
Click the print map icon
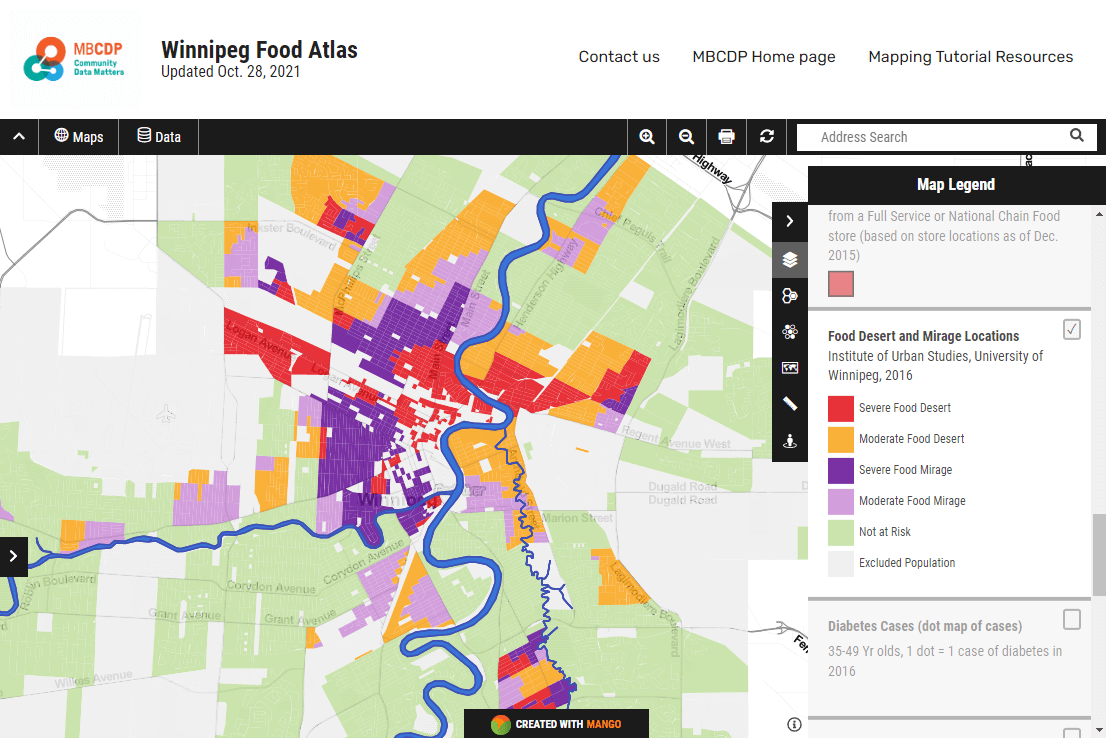coord(726,136)
